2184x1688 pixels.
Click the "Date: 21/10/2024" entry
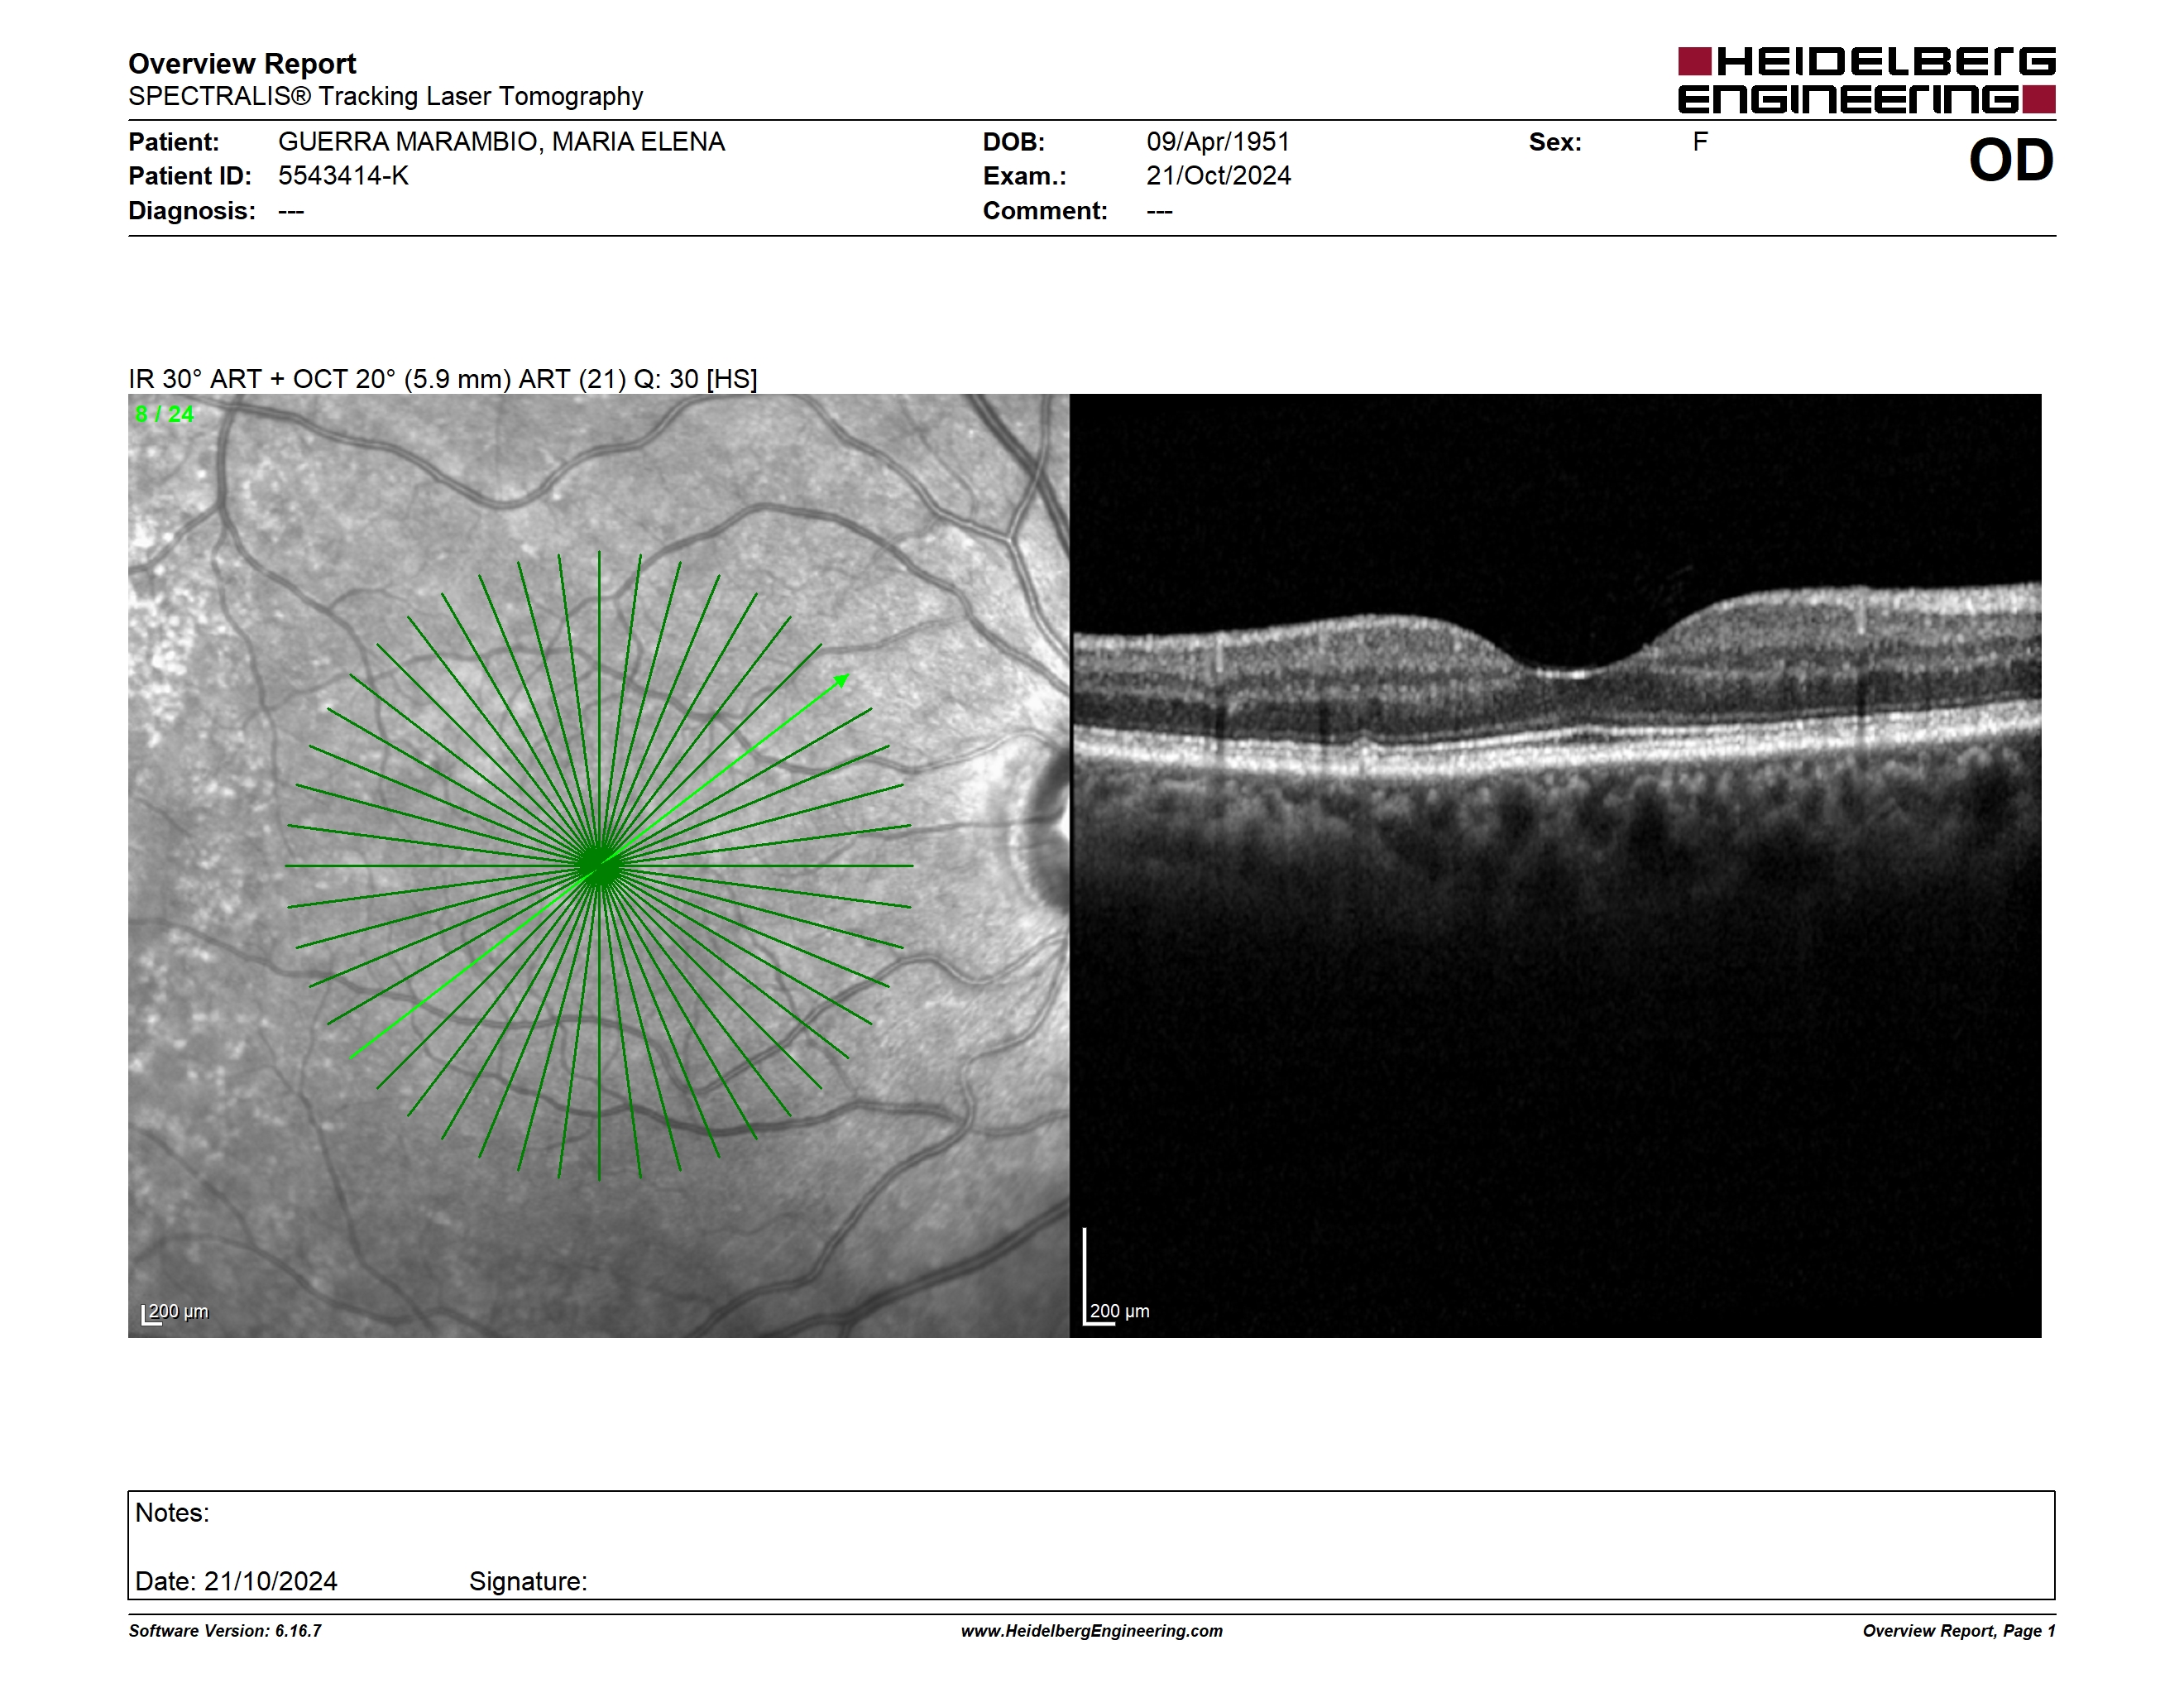pyautogui.click(x=236, y=1581)
